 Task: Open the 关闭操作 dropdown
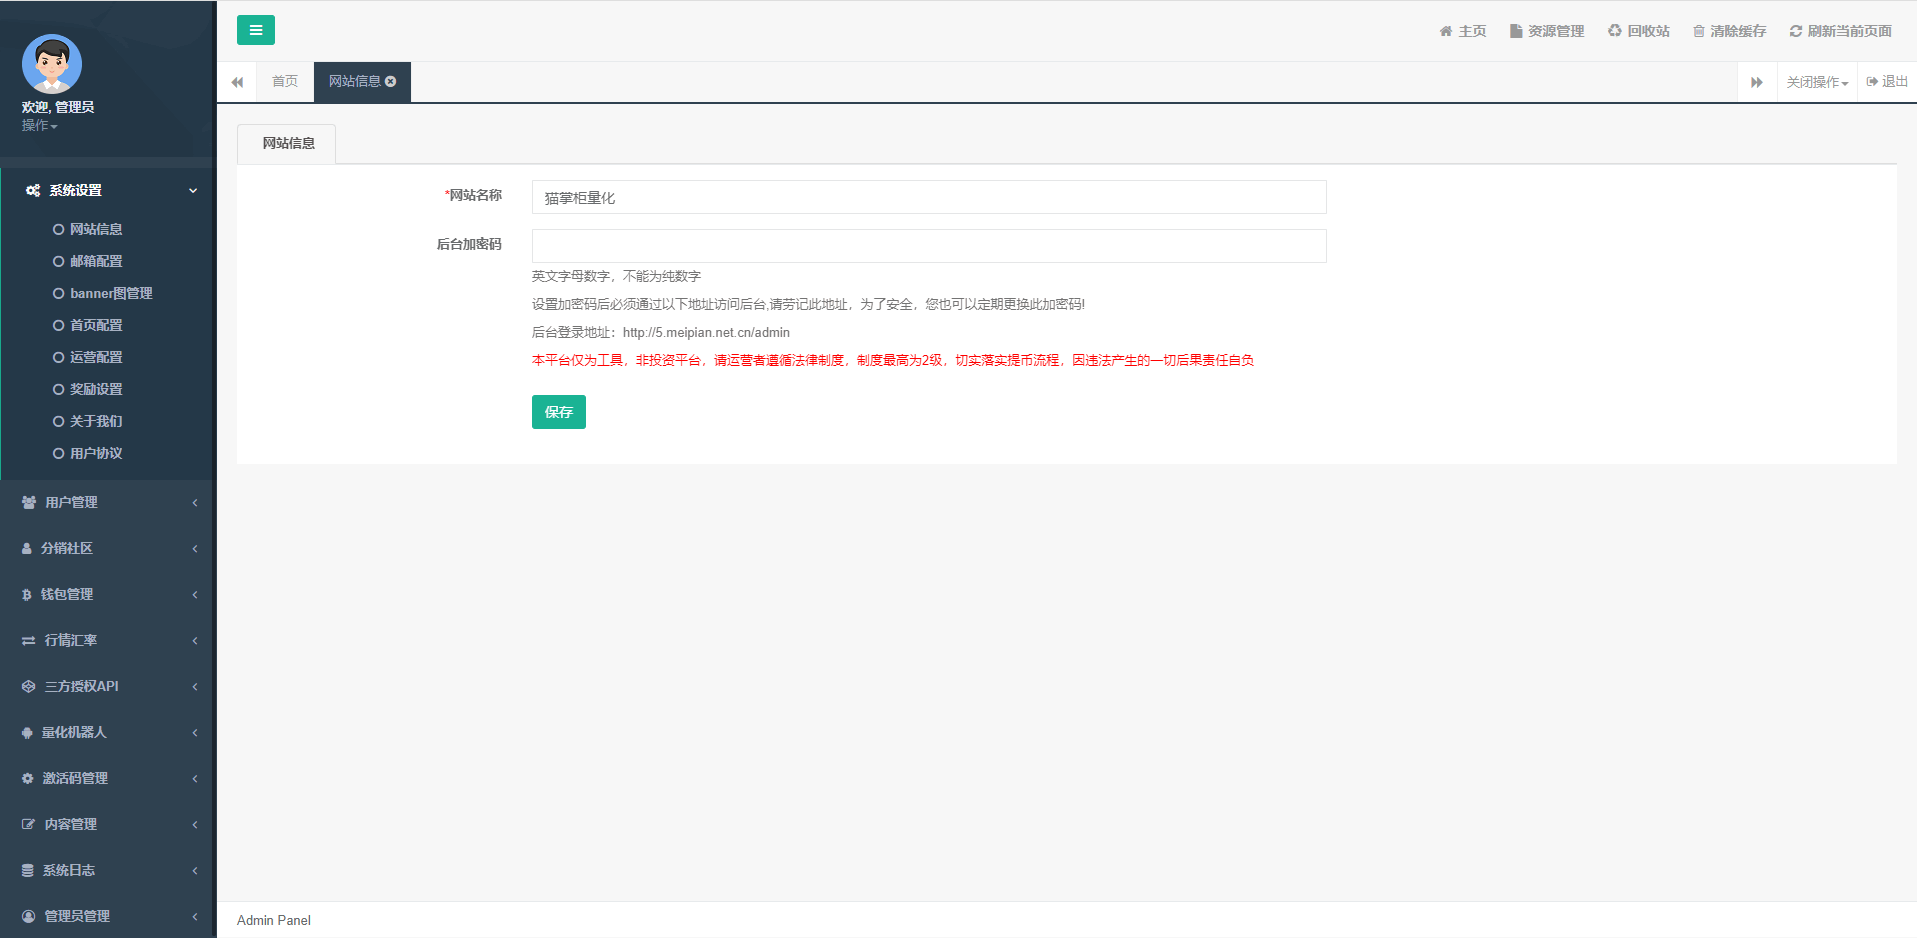[1817, 82]
